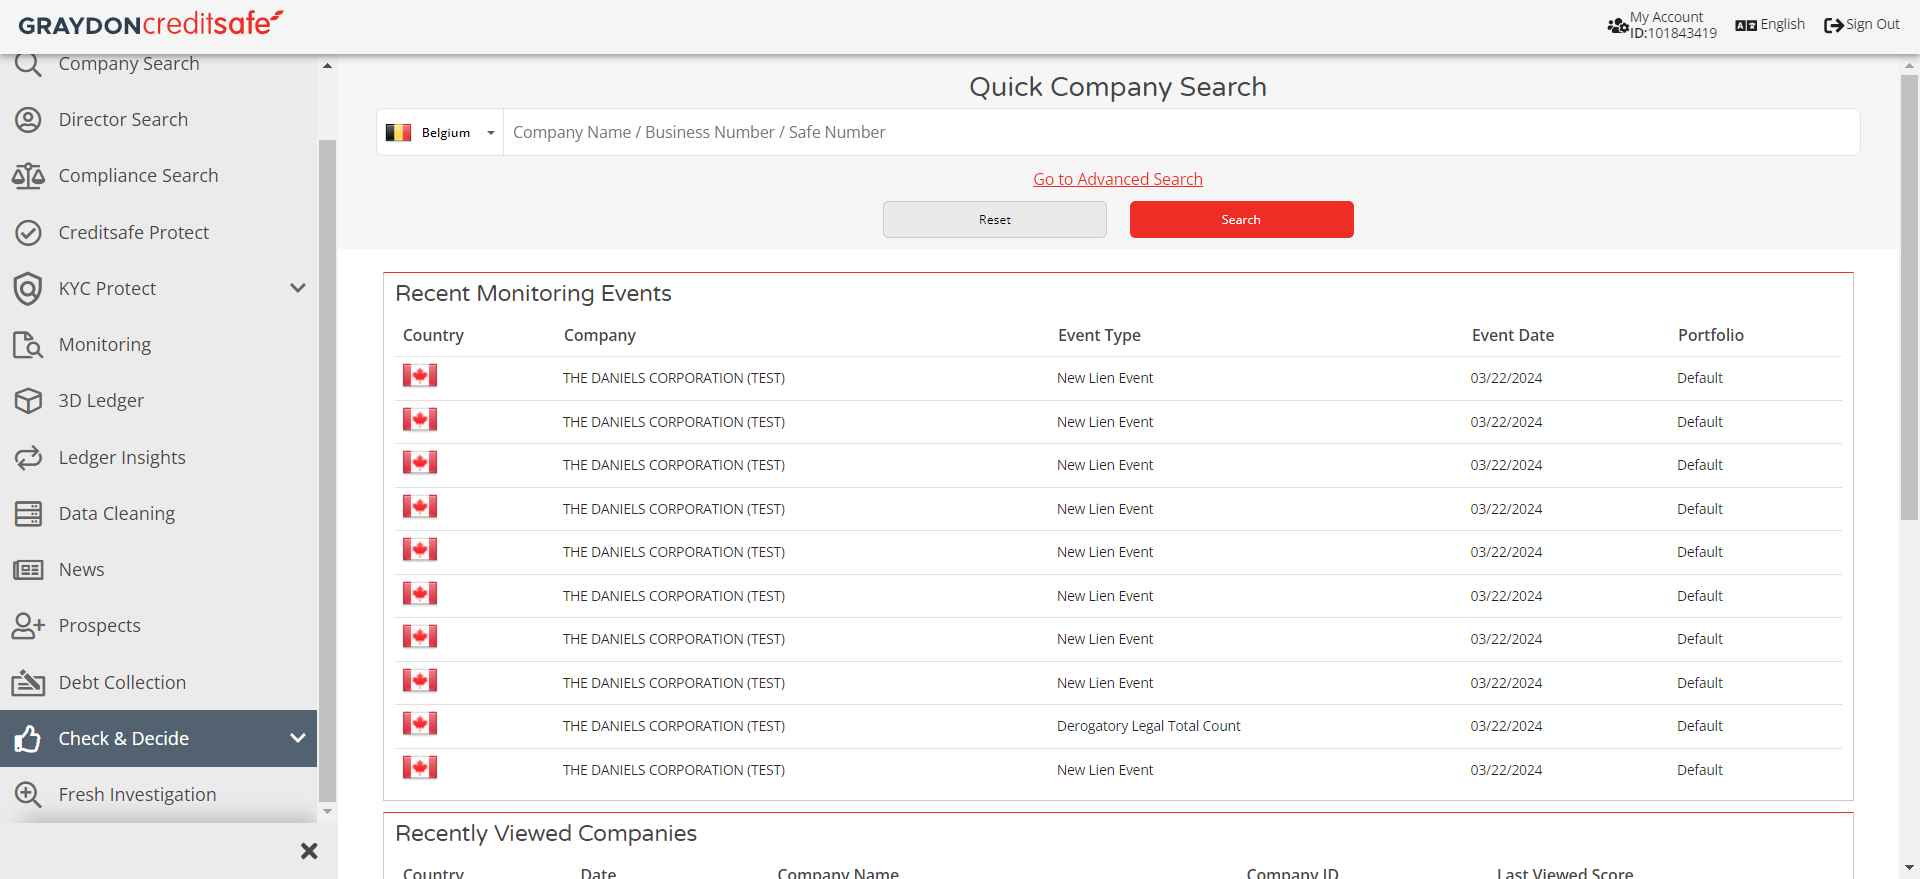This screenshot has height=879, width=1920.
Task: Click the Recently Viewed Companies heading
Action: click(546, 833)
